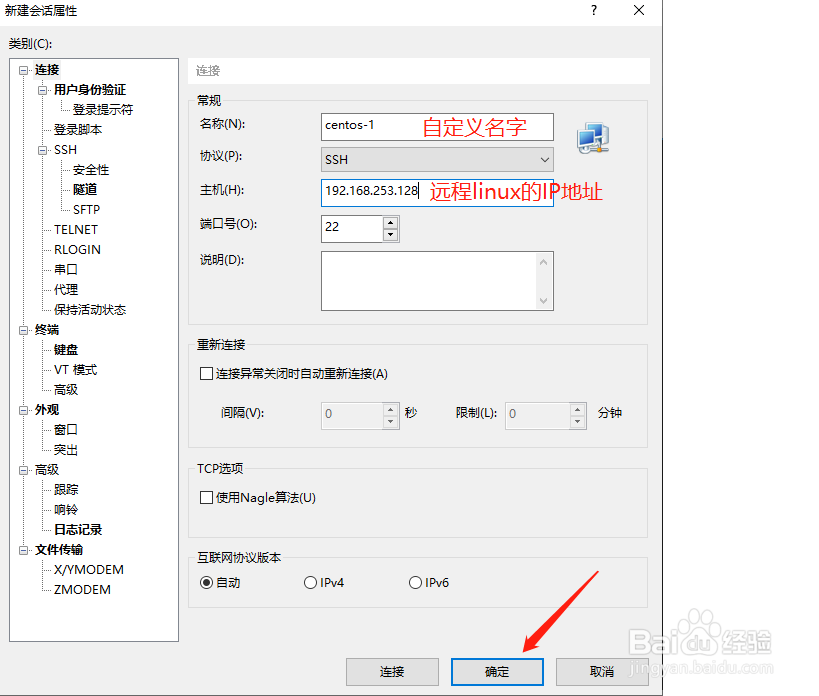Collapse the 高级 top-level tree node
The width and height of the screenshot is (819, 696).
pyautogui.click(x=24, y=470)
